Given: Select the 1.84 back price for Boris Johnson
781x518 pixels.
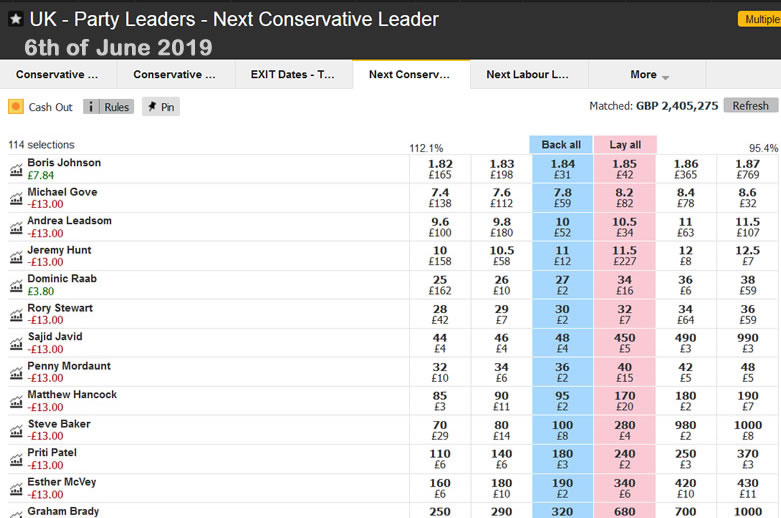Looking at the screenshot, I should point(561,170).
